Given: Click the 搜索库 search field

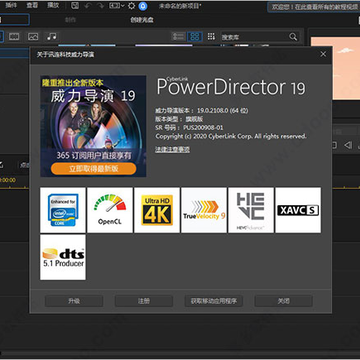Looking at the screenshot, I should point(253,37).
